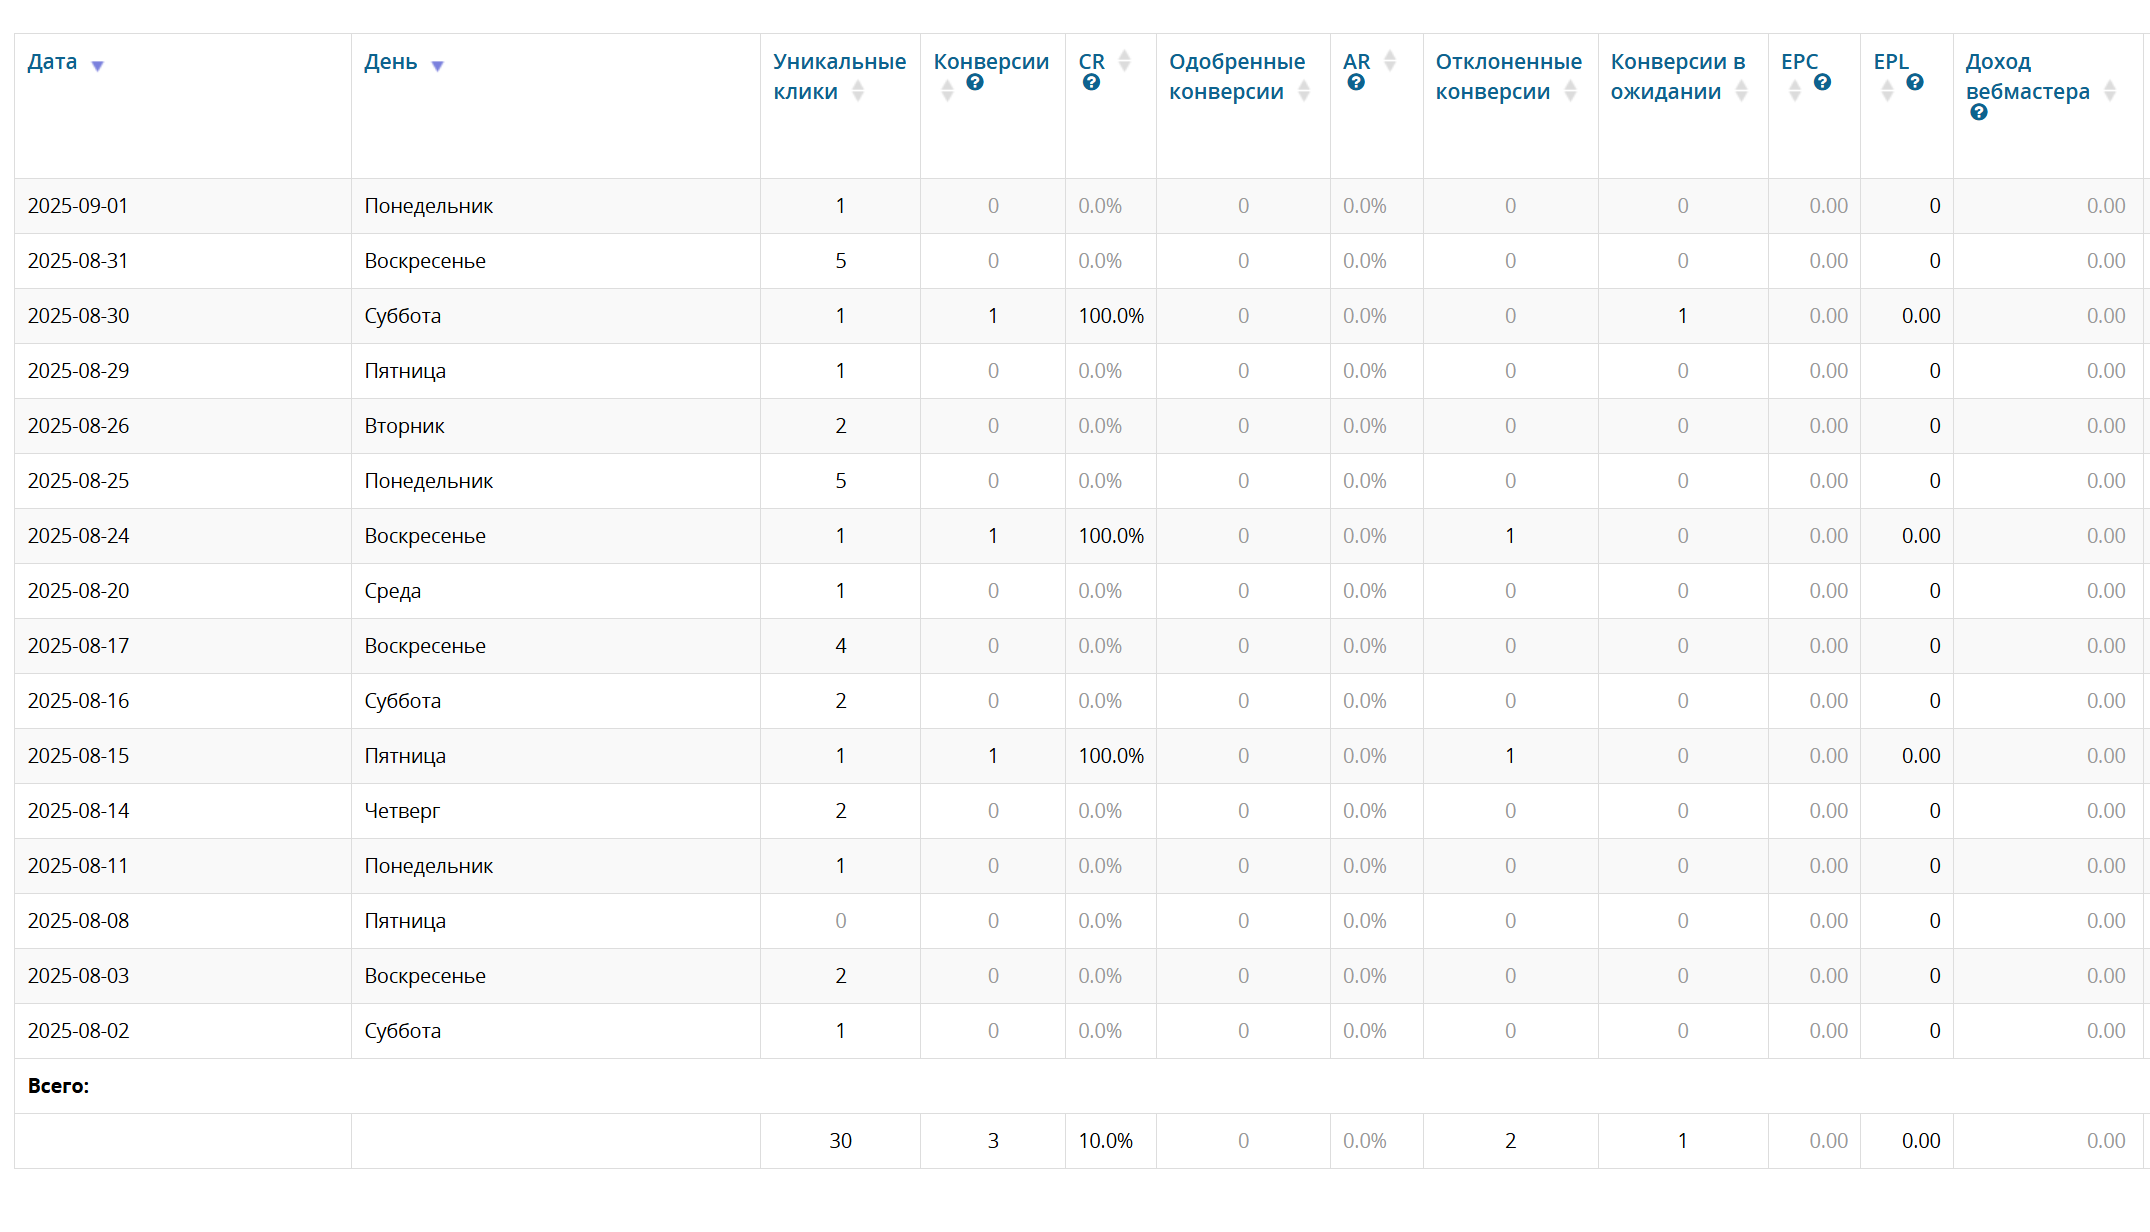Toggle sort arrow beside Дата header
The image size is (2150, 1232).
pos(97,66)
